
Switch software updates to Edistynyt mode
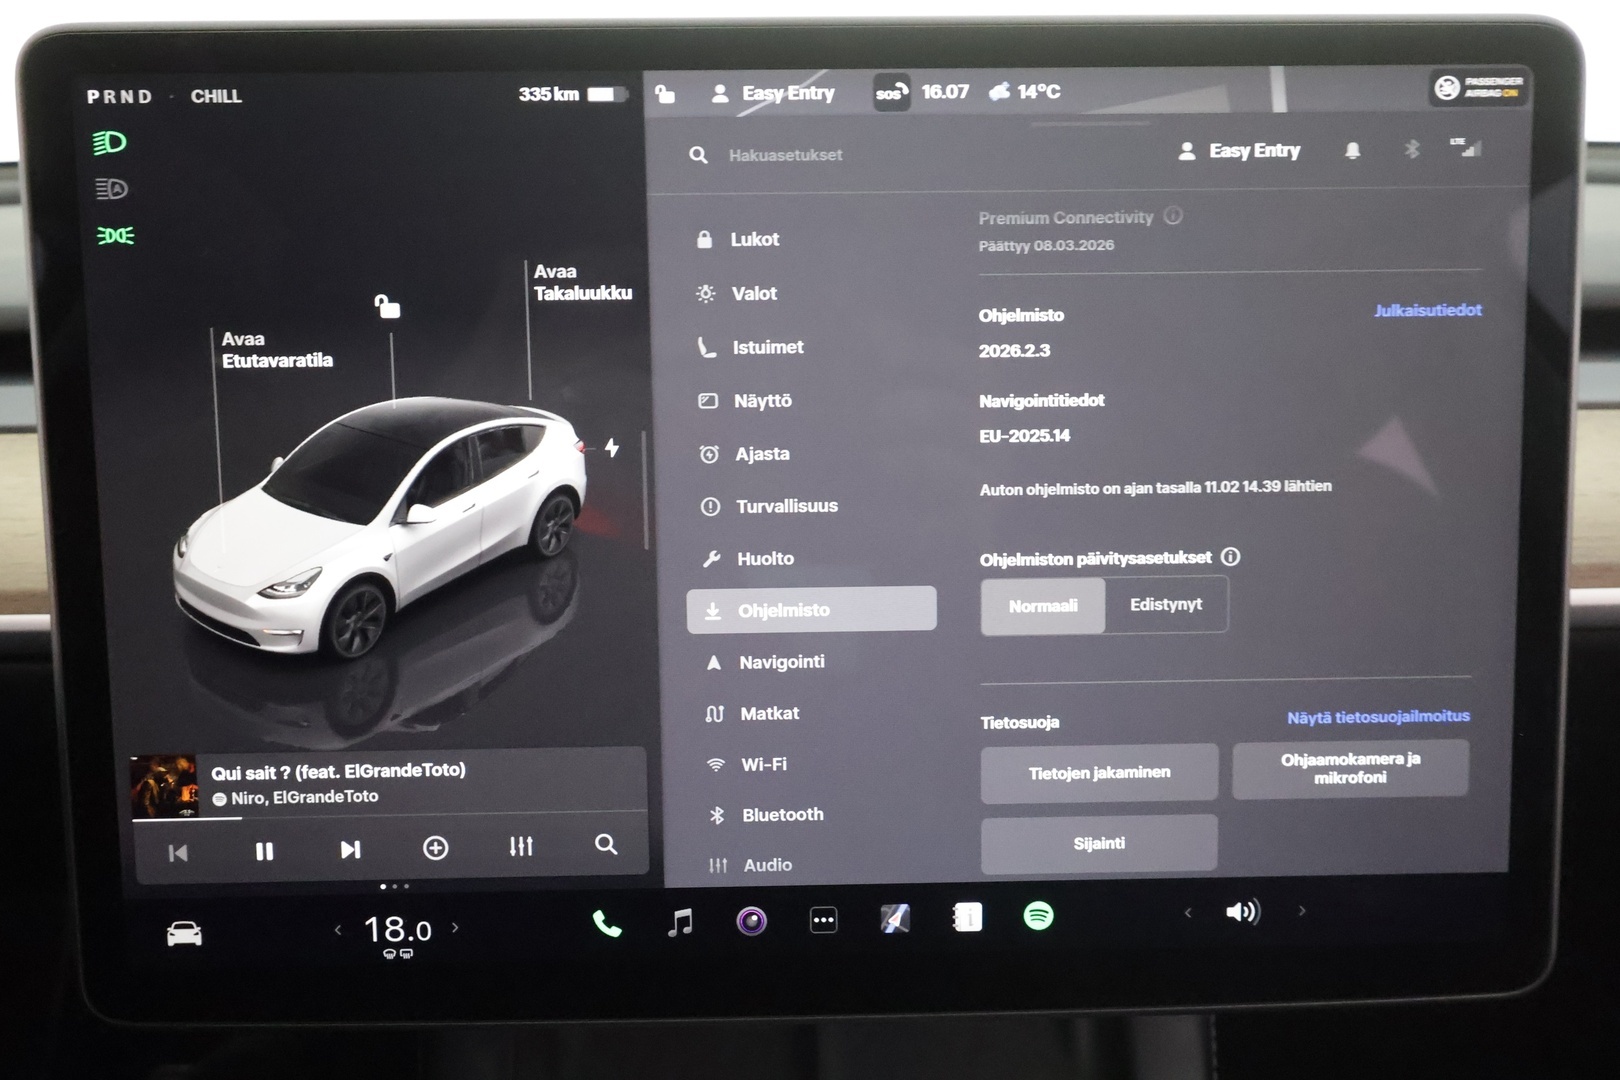coord(1166,604)
